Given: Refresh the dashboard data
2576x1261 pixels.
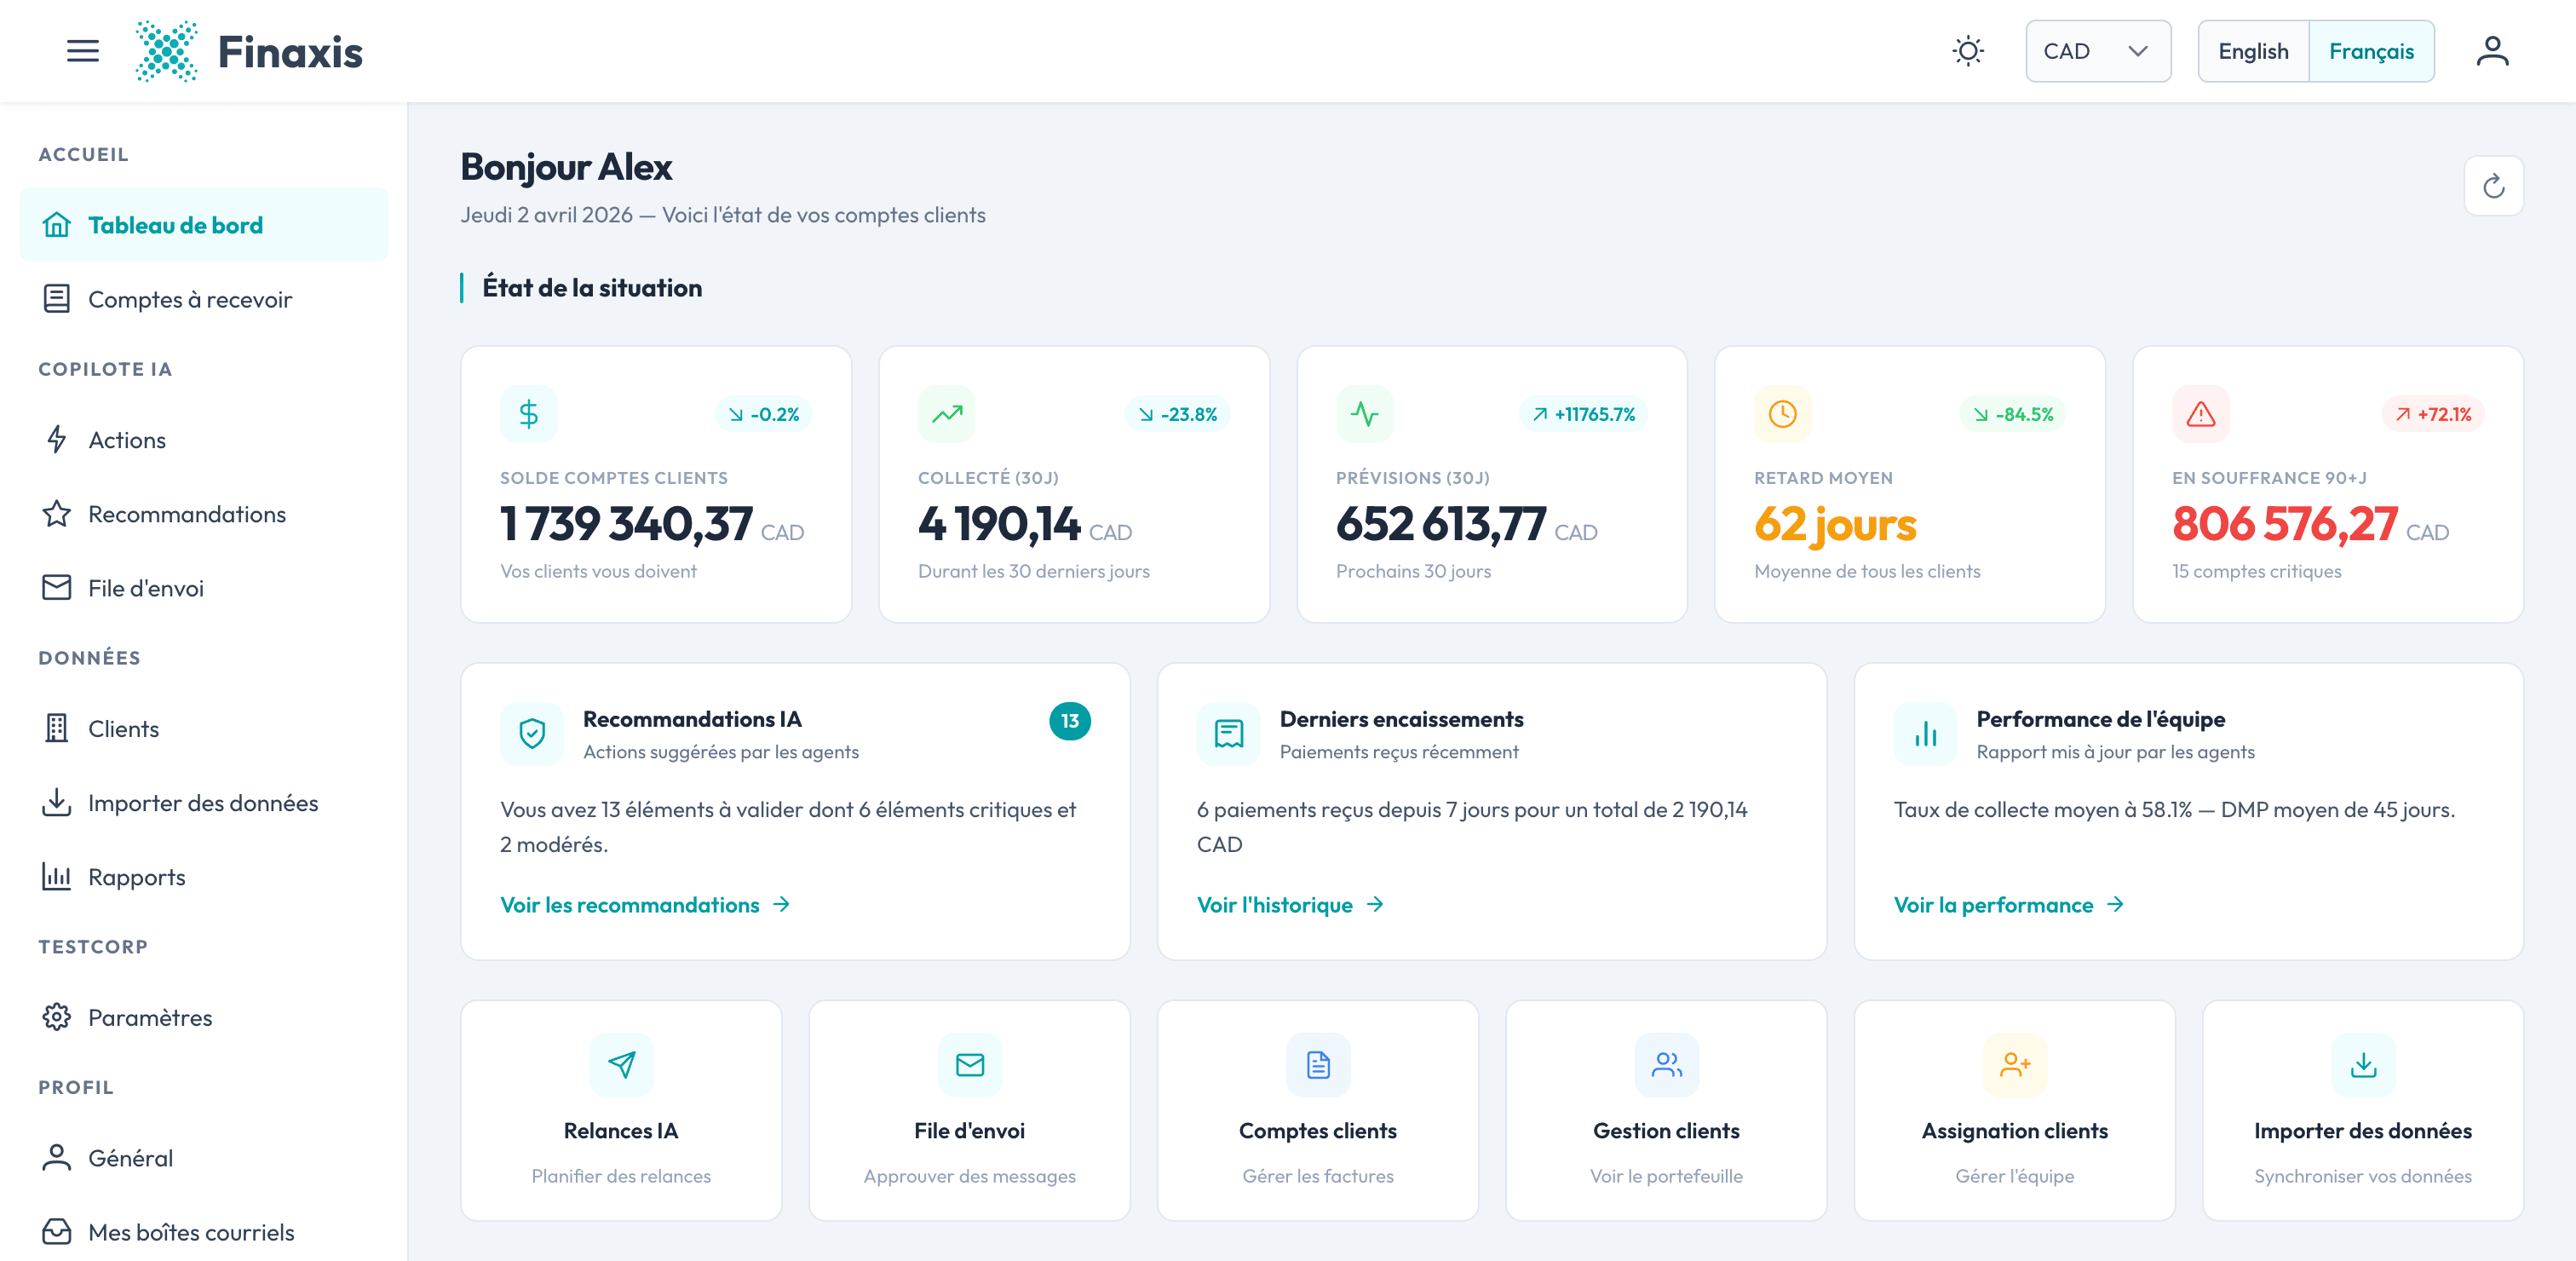Looking at the screenshot, I should pyautogui.click(x=2493, y=186).
